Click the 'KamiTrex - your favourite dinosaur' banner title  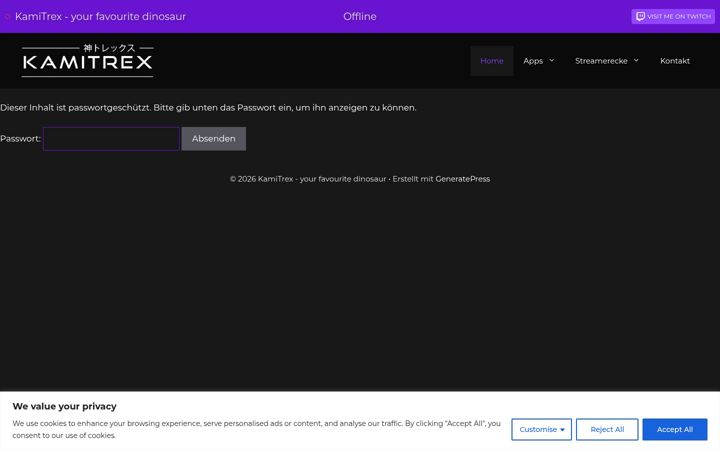(100, 17)
